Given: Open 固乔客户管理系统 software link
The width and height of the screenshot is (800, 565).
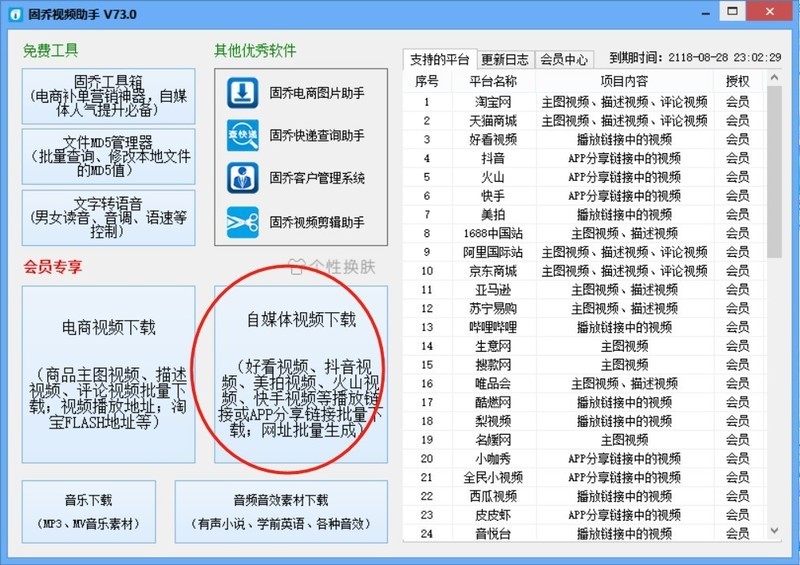Looking at the screenshot, I should click(x=317, y=178).
